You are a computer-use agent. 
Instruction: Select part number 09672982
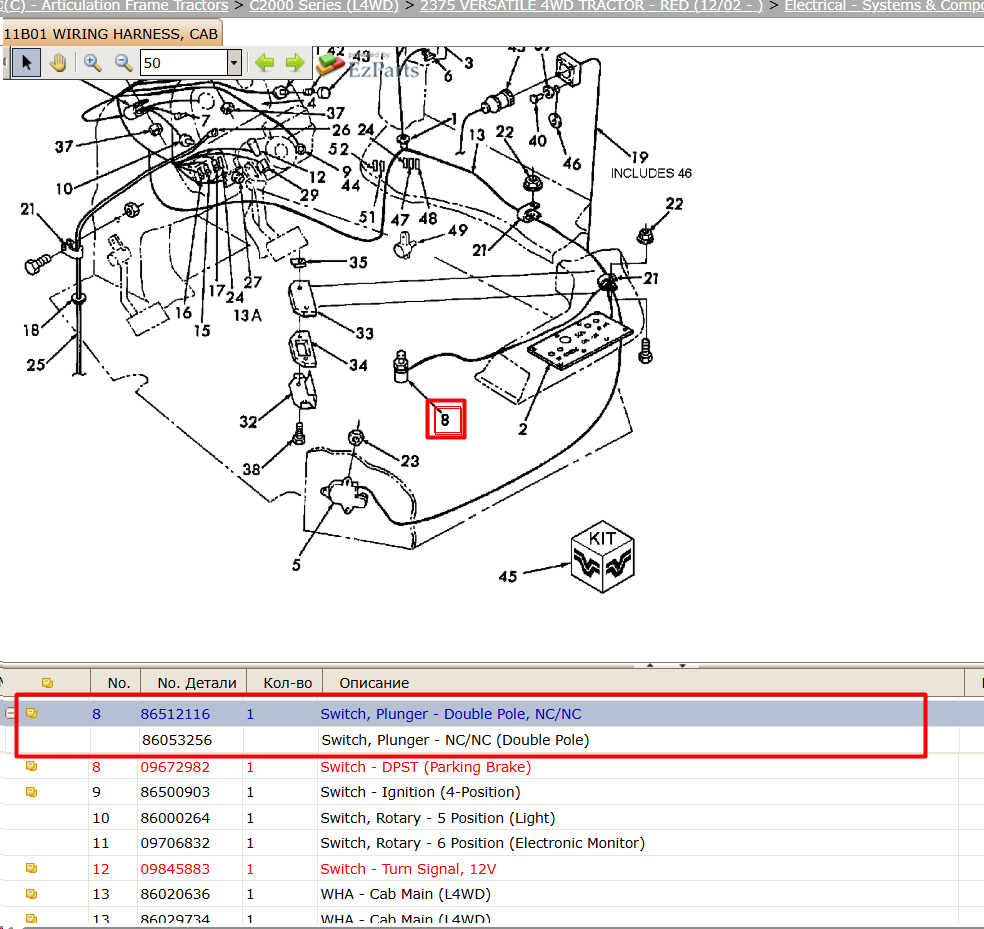pyautogui.click(x=175, y=767)
